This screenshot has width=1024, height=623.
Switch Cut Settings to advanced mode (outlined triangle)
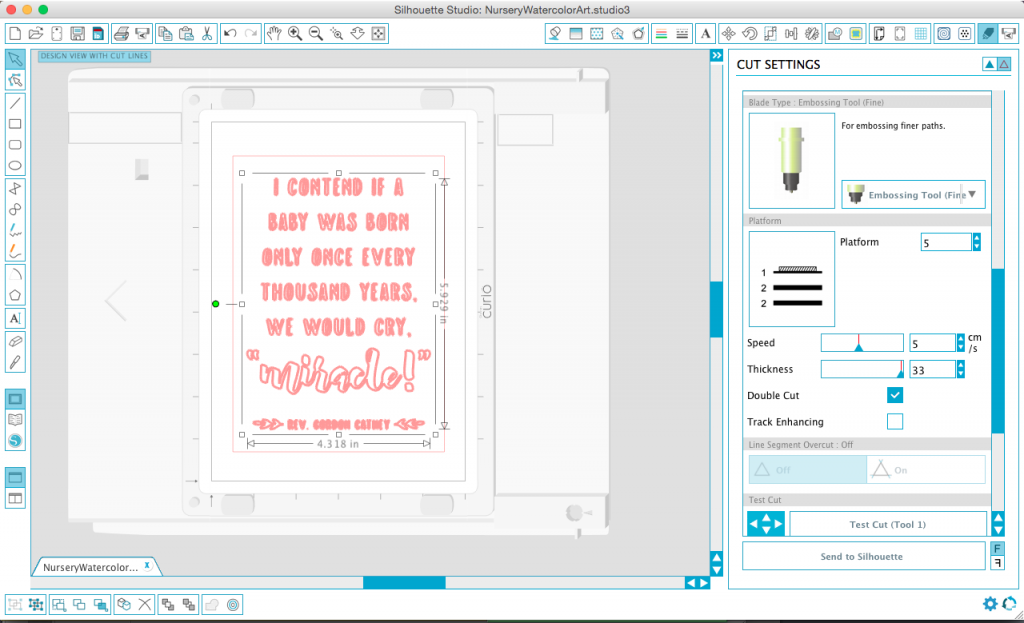[x=1004, y=64]
